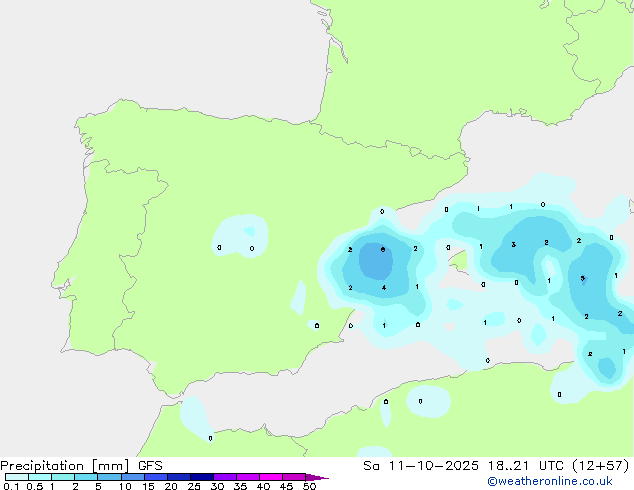Click the '40' legend scale label
The width and height of the screenshot is (634, 490).
(x=264, y=486)
